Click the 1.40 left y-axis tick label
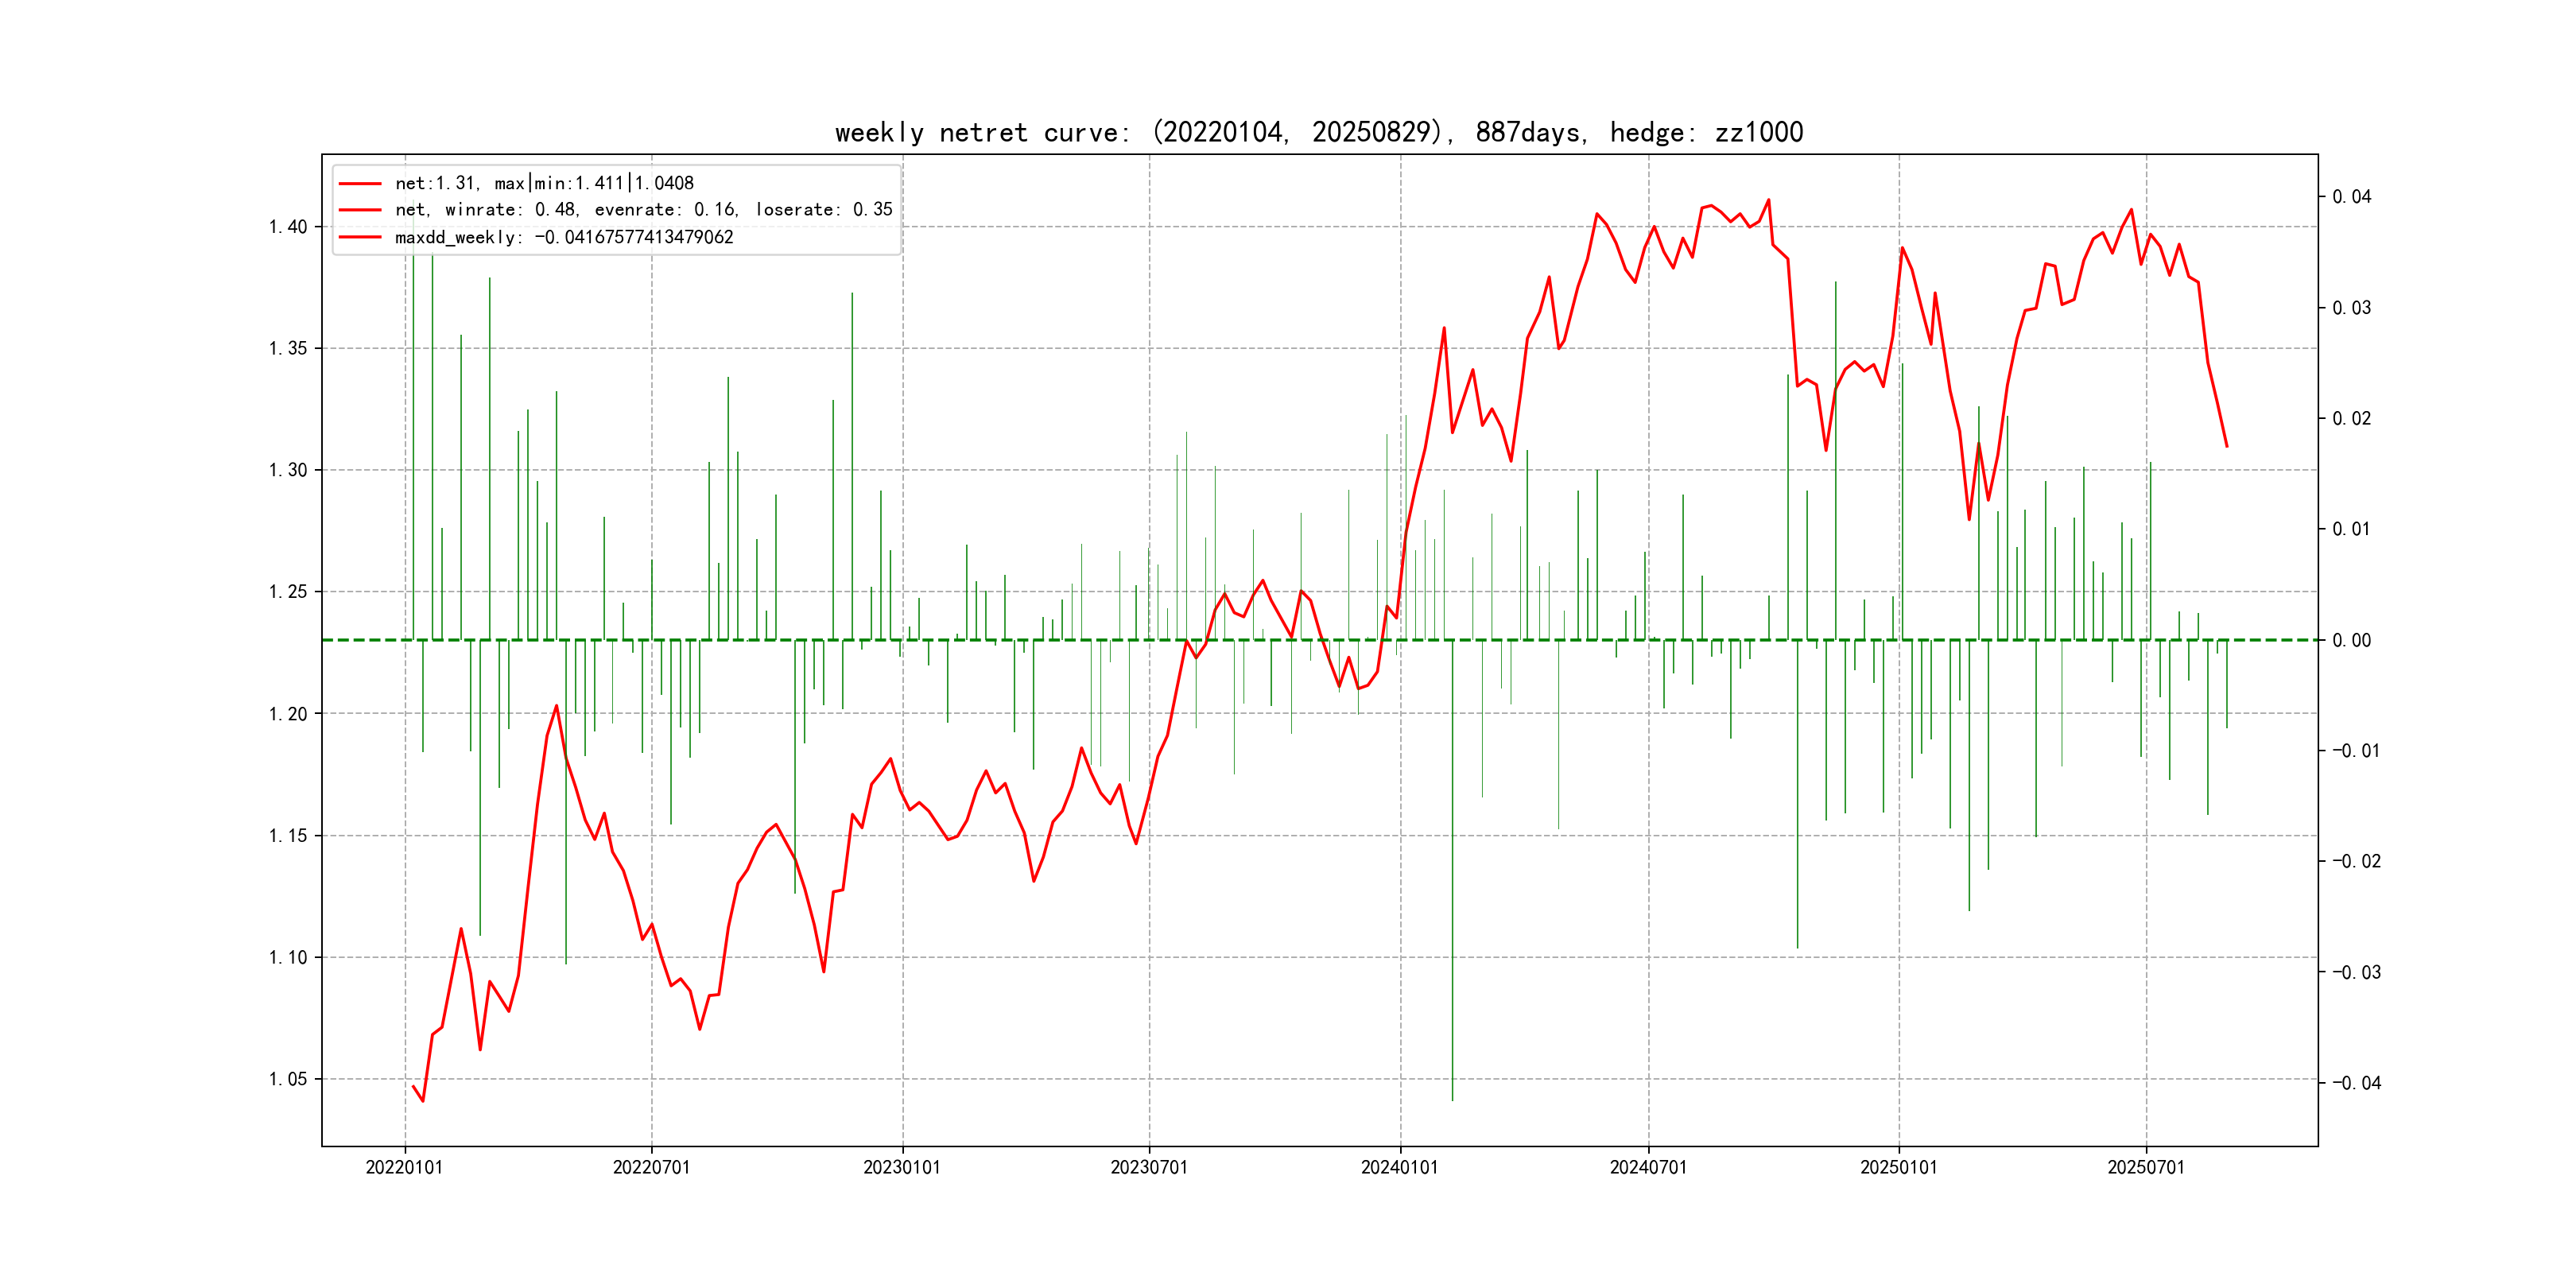The width and height of the screenshot is (2576, 1288). coord(288,227)
